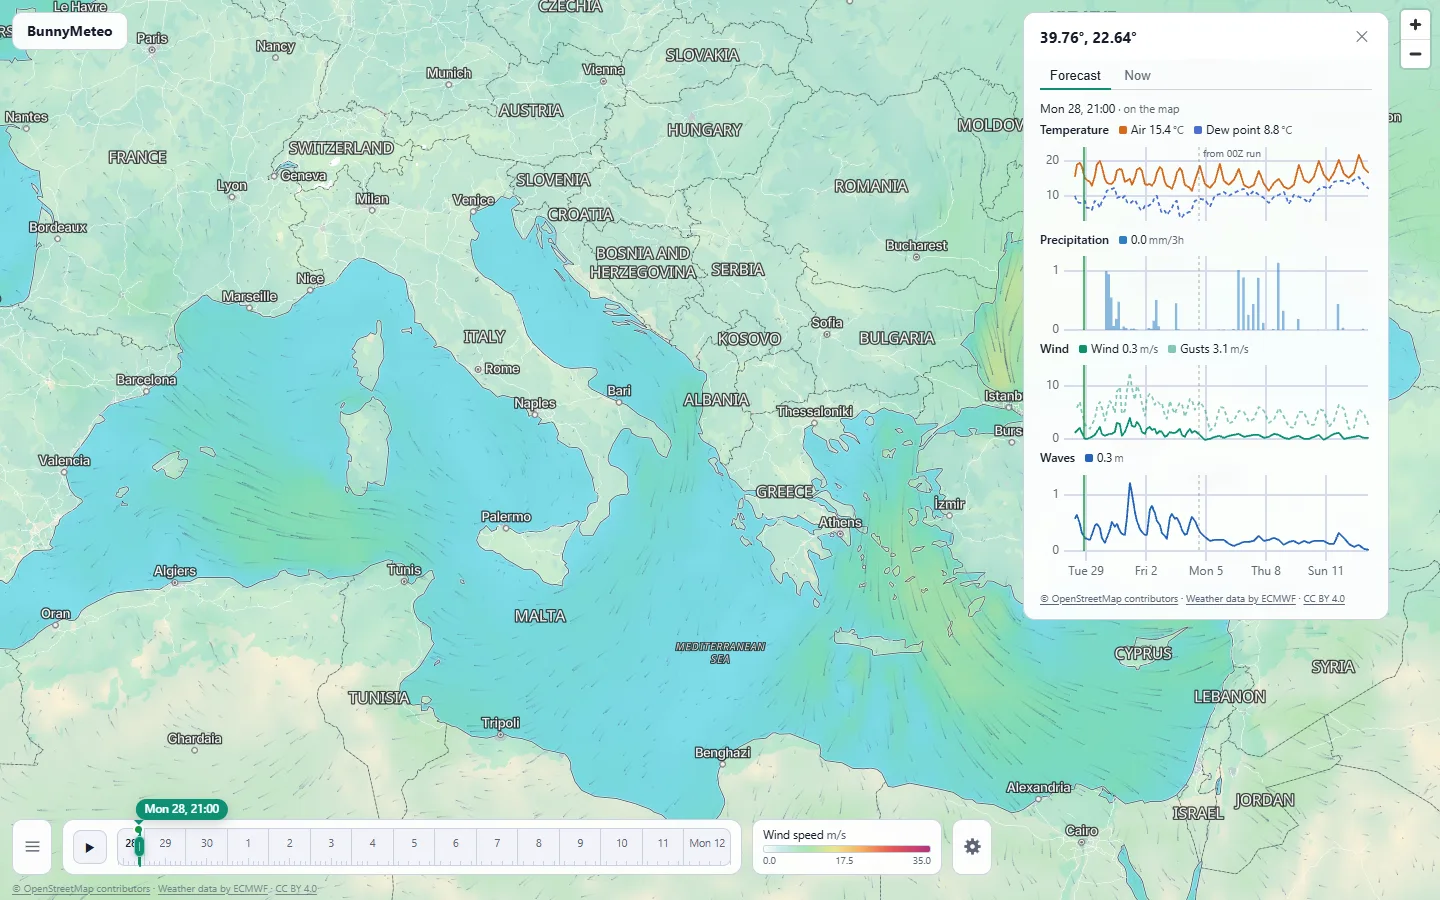Play the forecast timeline animation
The image size is (1440, 900).
coord(90,847)
